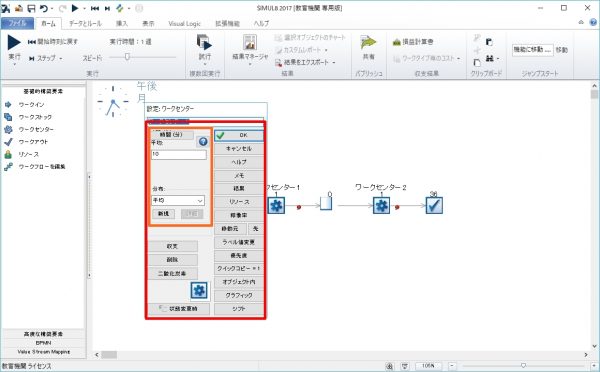600x372 pixels.
Task: Click the 開始時刻に戻す reset button
Action: 53,42
